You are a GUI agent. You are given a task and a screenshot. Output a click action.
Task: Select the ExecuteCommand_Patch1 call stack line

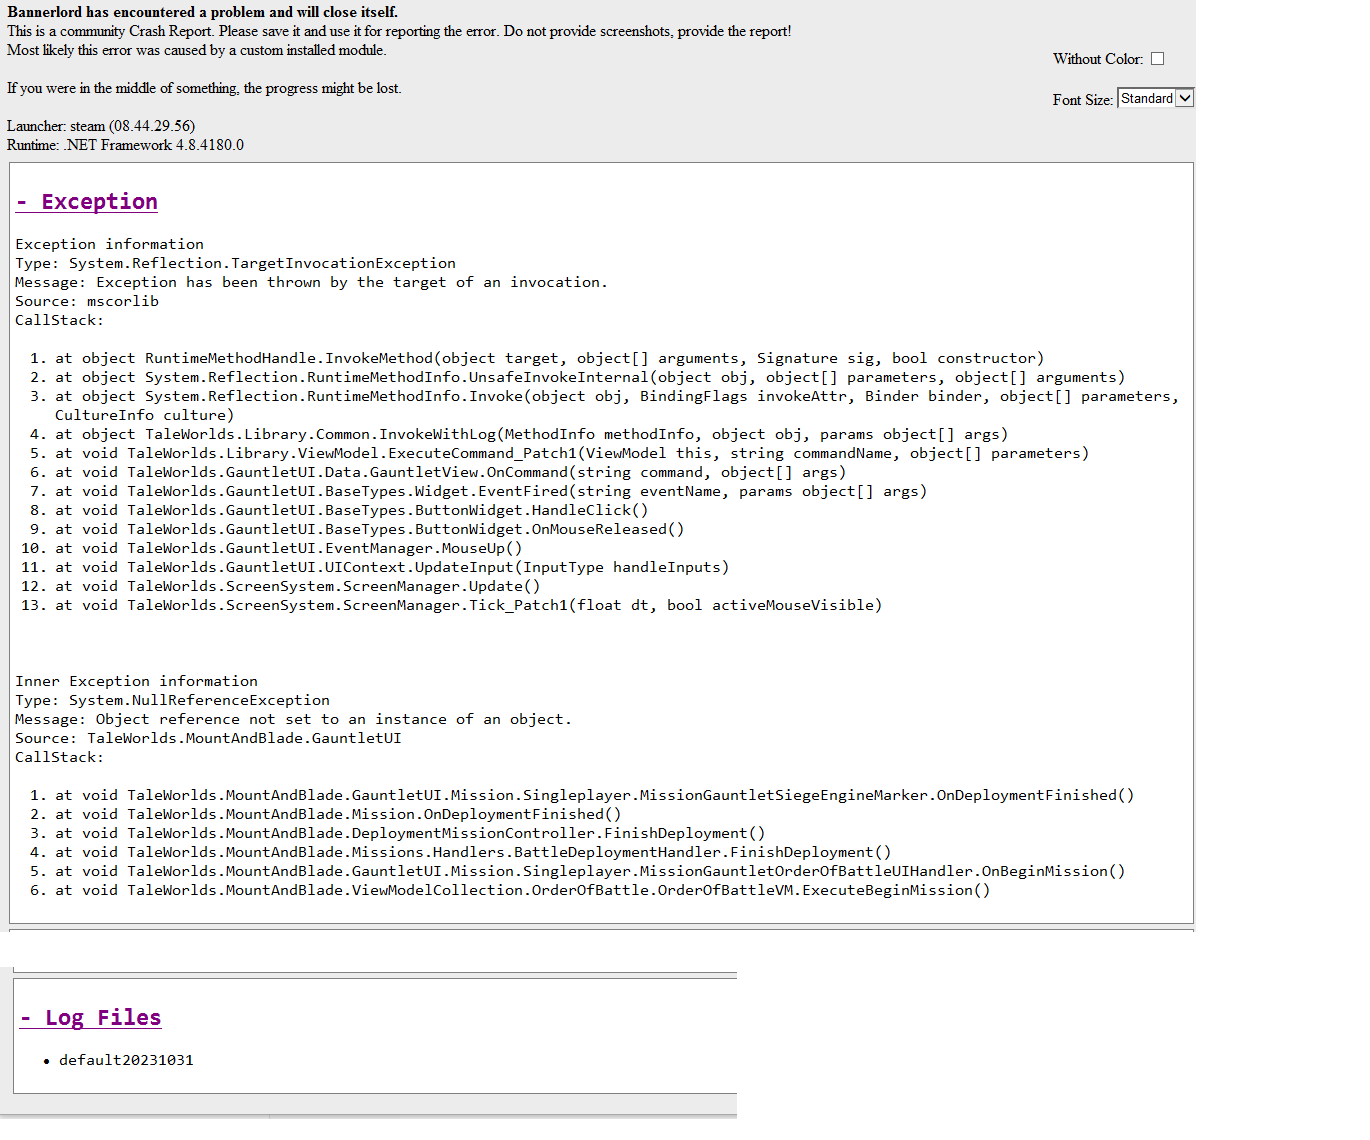point(572,453)
